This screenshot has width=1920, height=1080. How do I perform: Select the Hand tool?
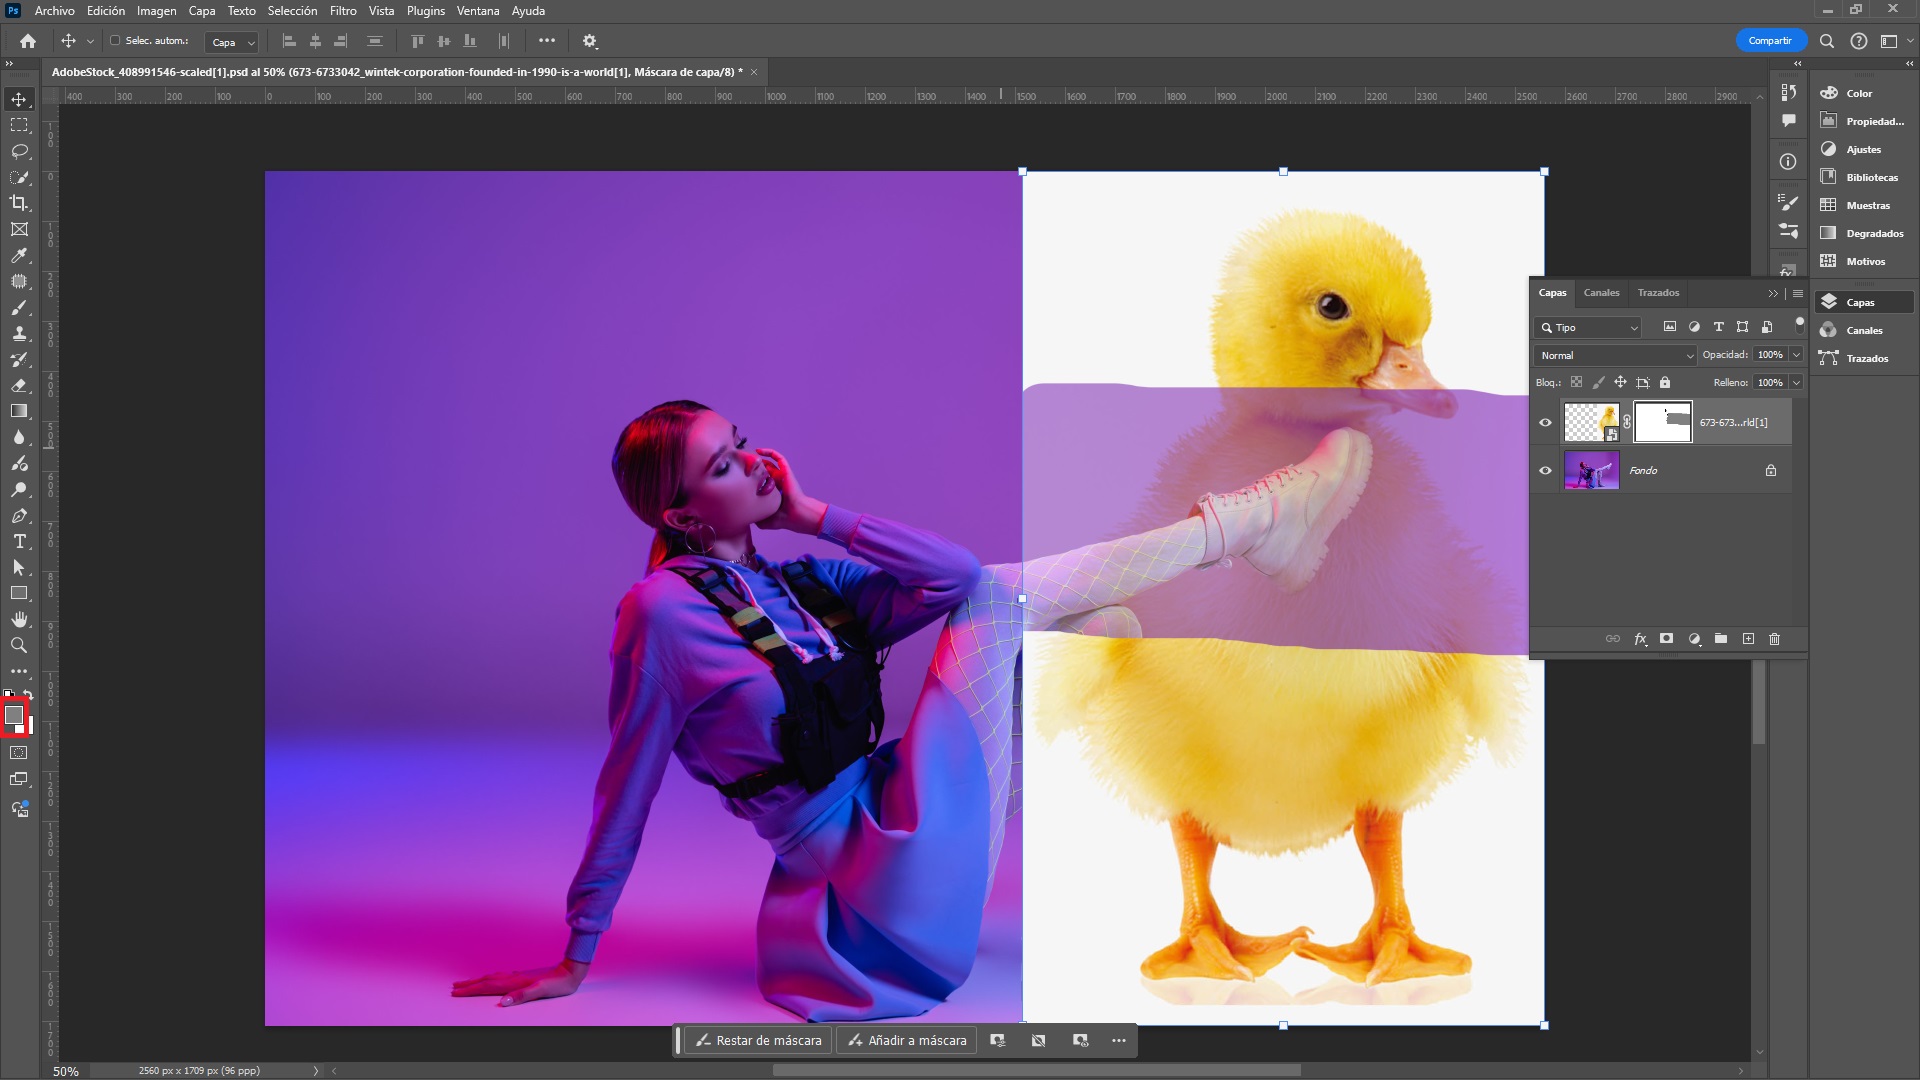click(x=19, y=619)
